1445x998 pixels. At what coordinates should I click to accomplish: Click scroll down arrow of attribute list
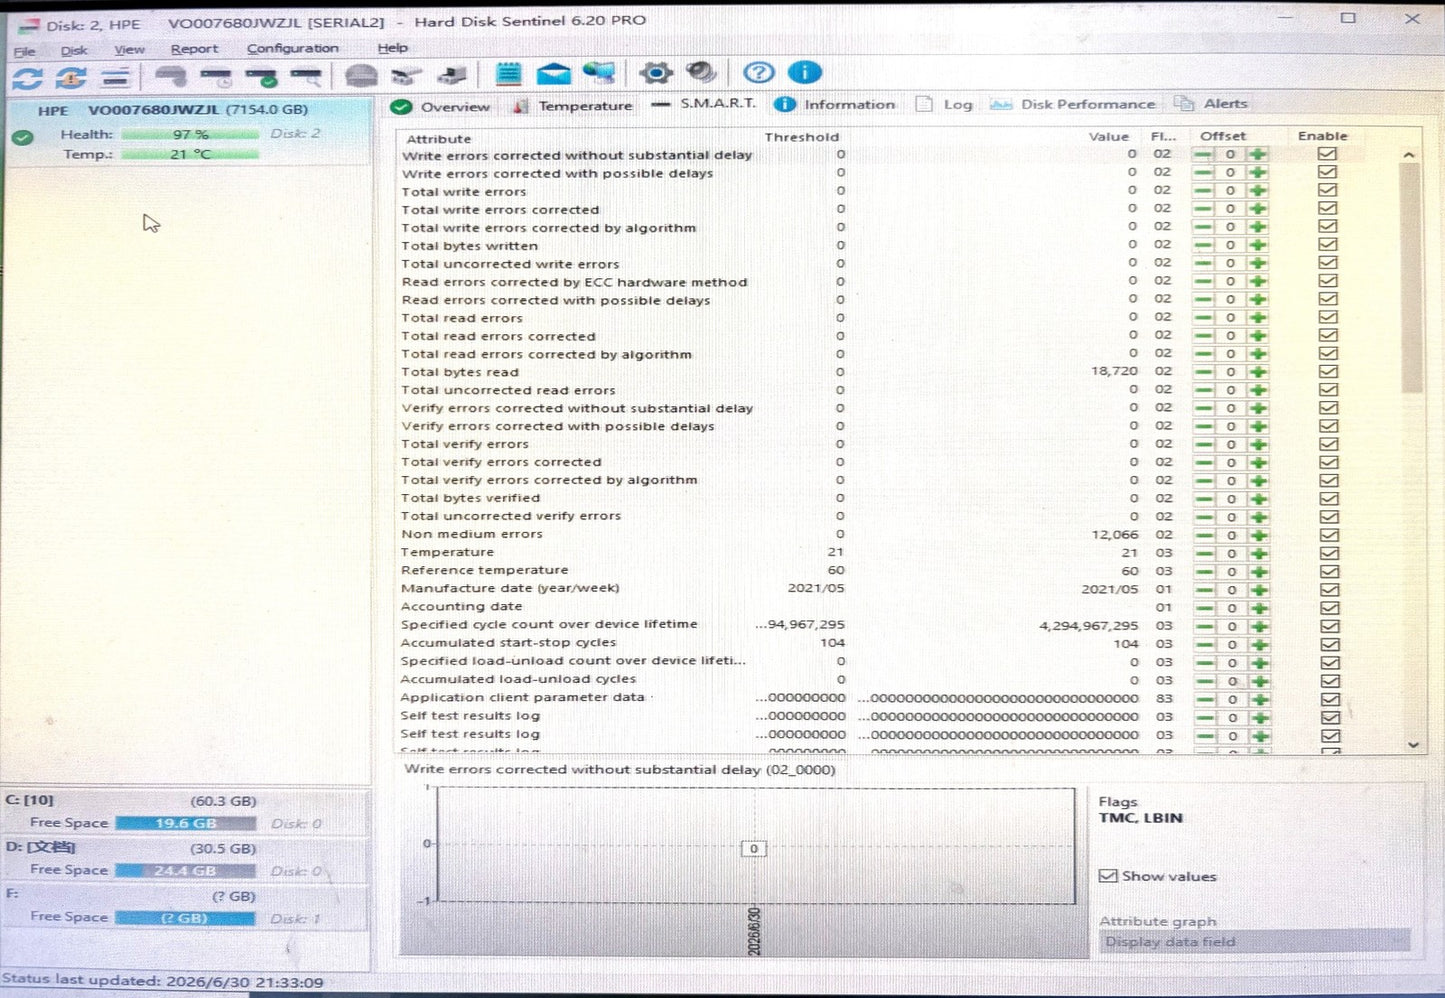(x=1413, y=744)
